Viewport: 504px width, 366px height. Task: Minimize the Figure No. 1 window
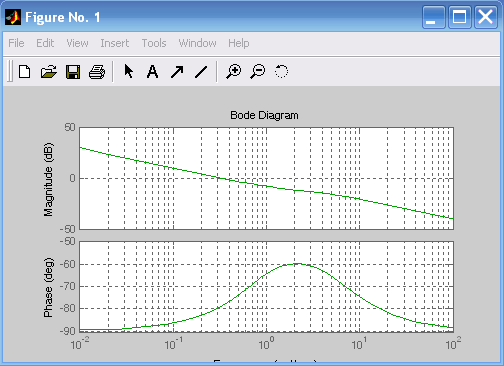tap(434, 17)
